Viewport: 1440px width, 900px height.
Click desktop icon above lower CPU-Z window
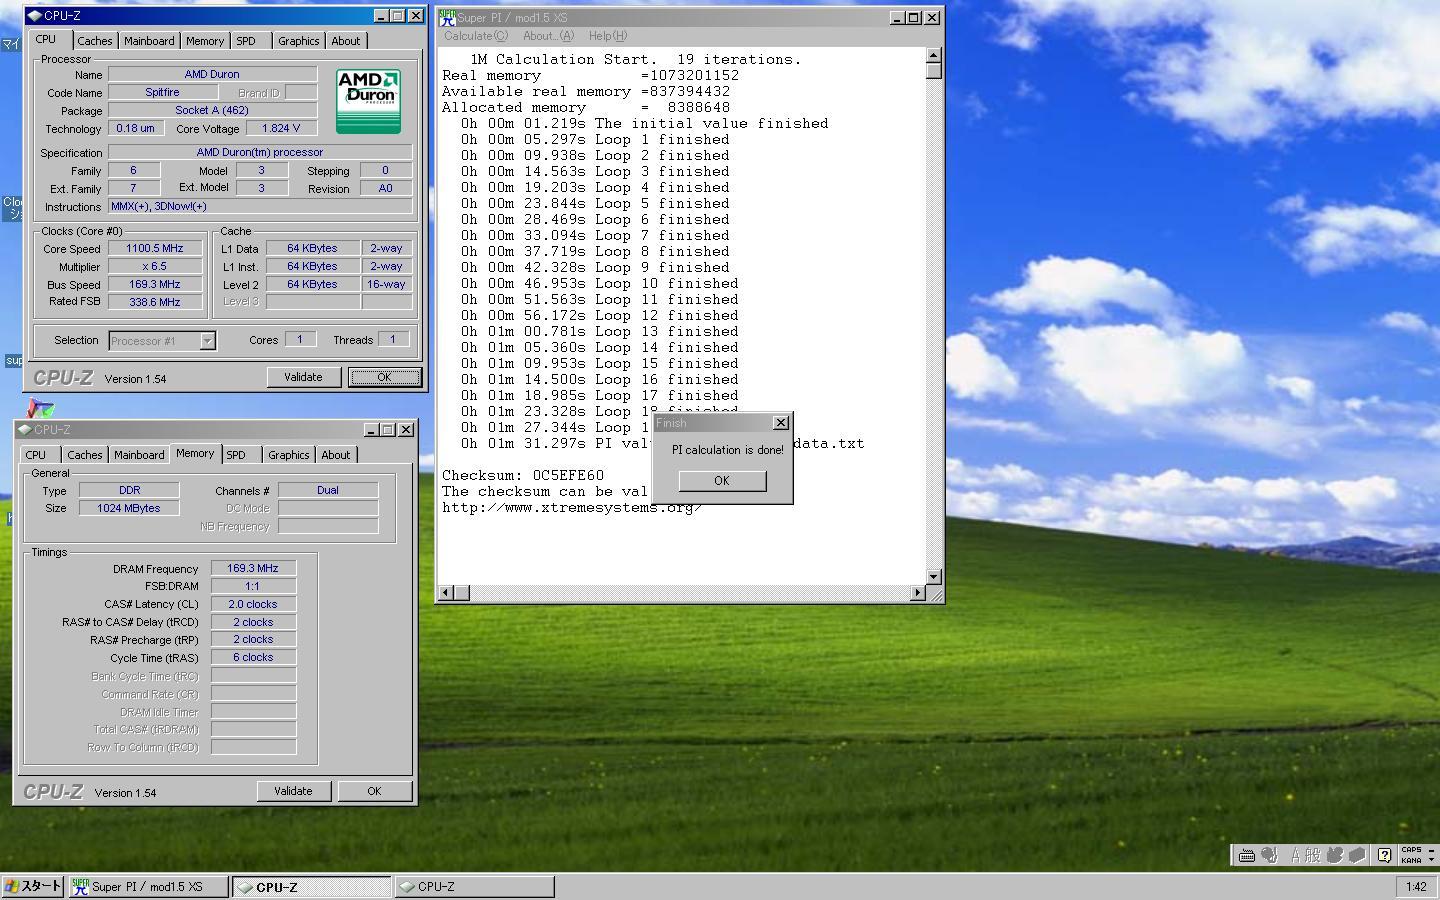(x=40, y=408)
